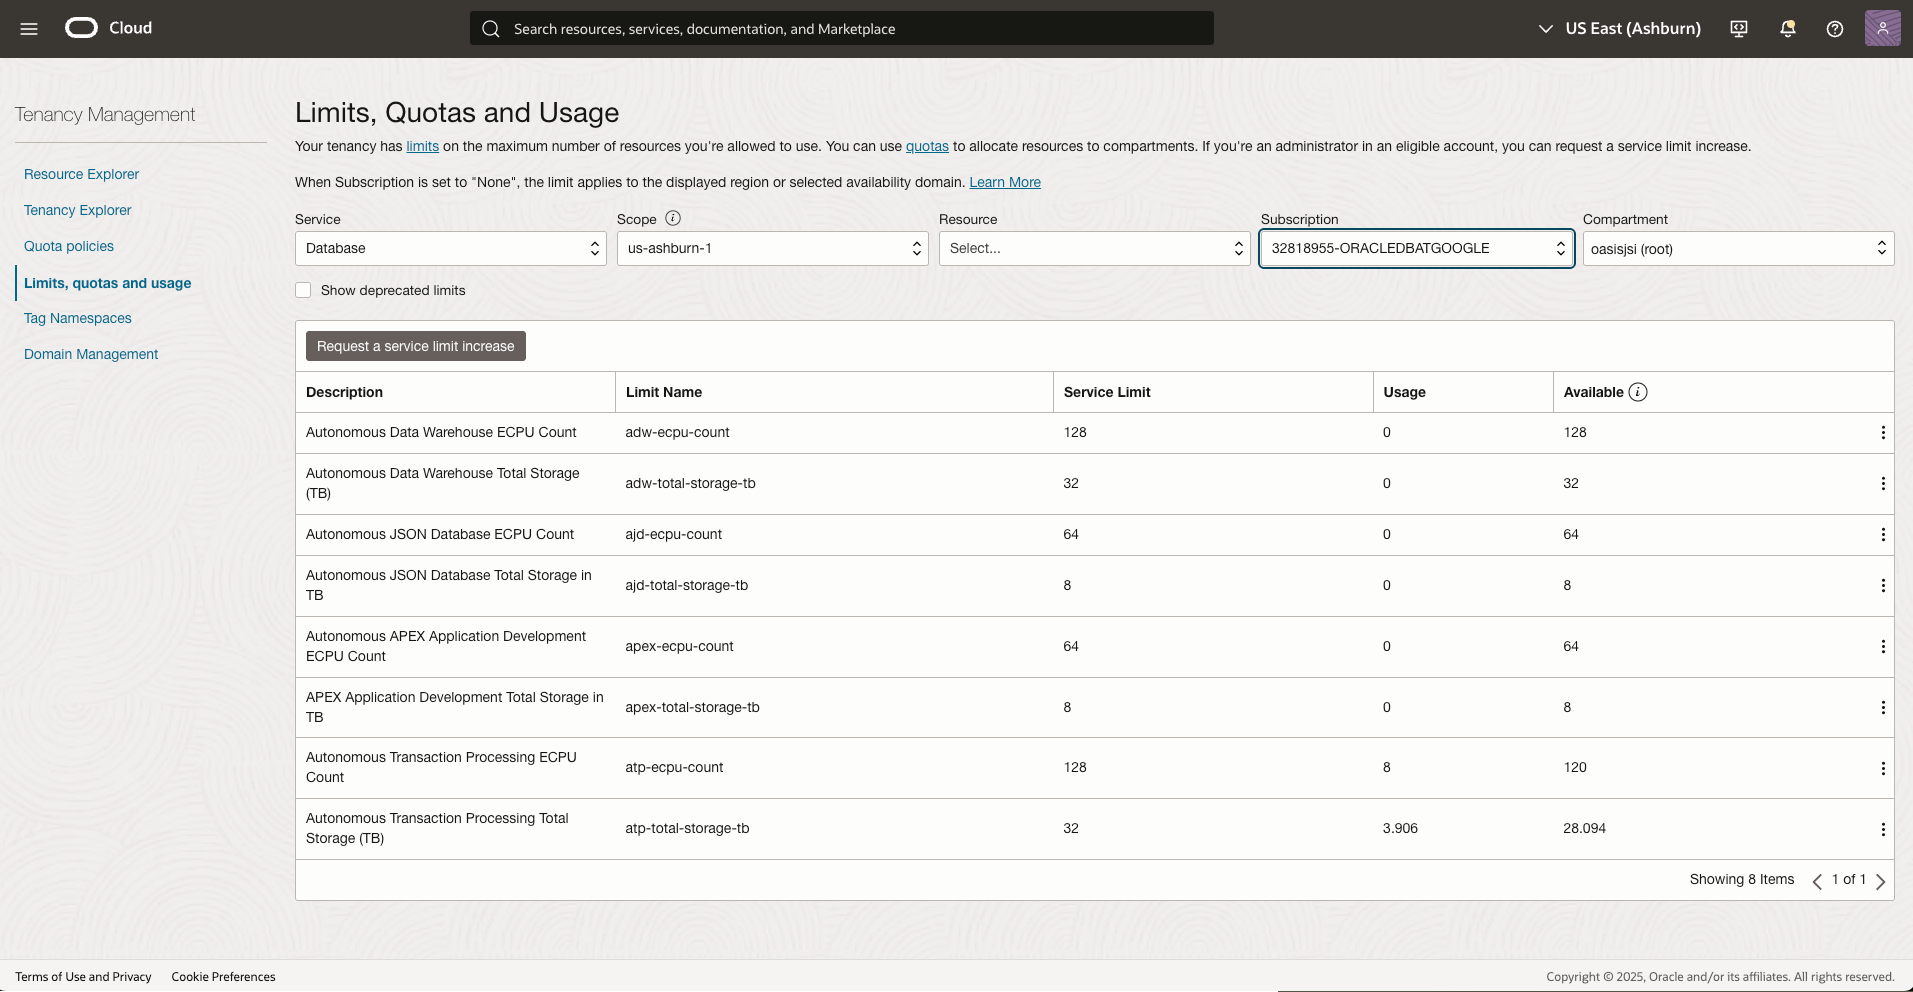Open the Learn More link
This screenshot has height=992, width=1913.
click(1004, 182)
